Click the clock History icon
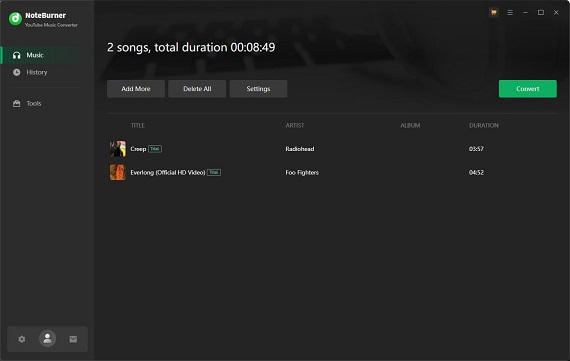 [x=17, y=72]
